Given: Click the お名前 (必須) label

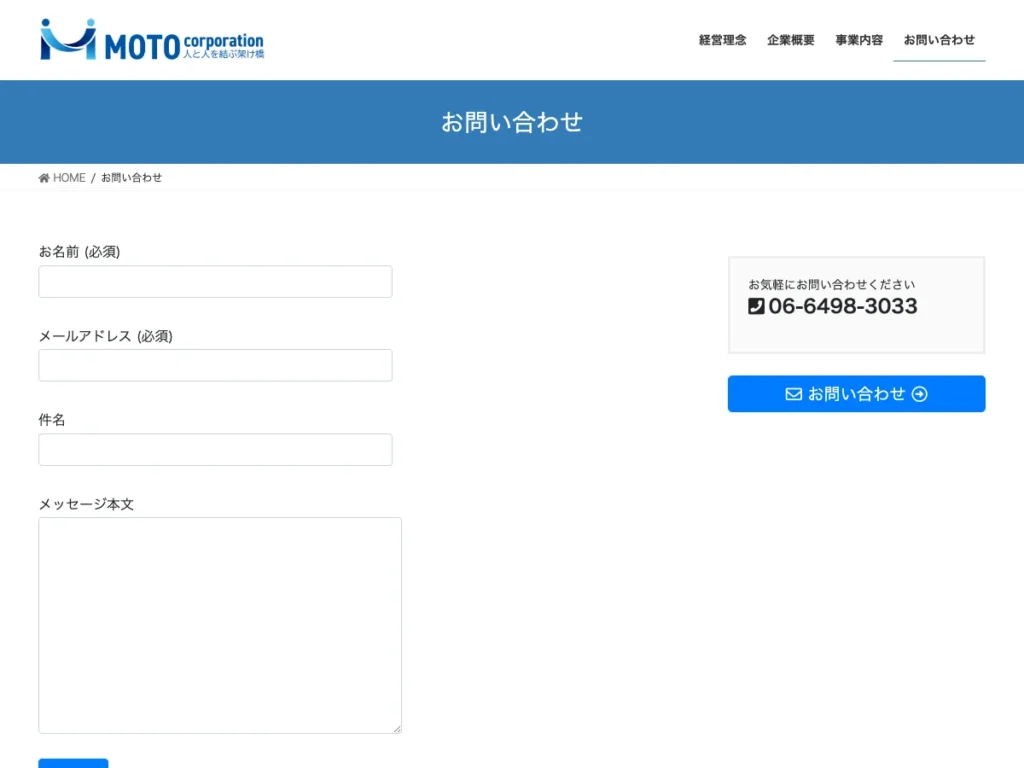Looking at the screenshot, I should coord(79,251).
